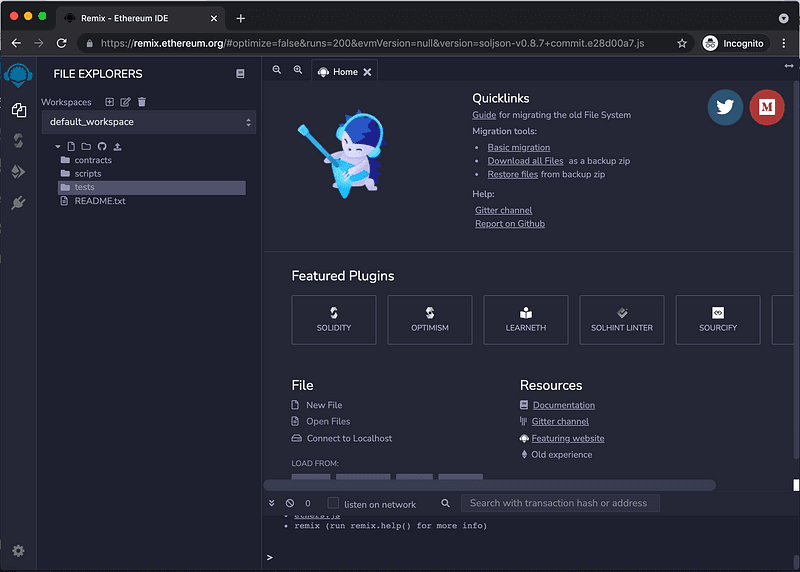Open Remix Medium blog icon
This screenshot has width=800, height=572.
(x=767, y=107)
